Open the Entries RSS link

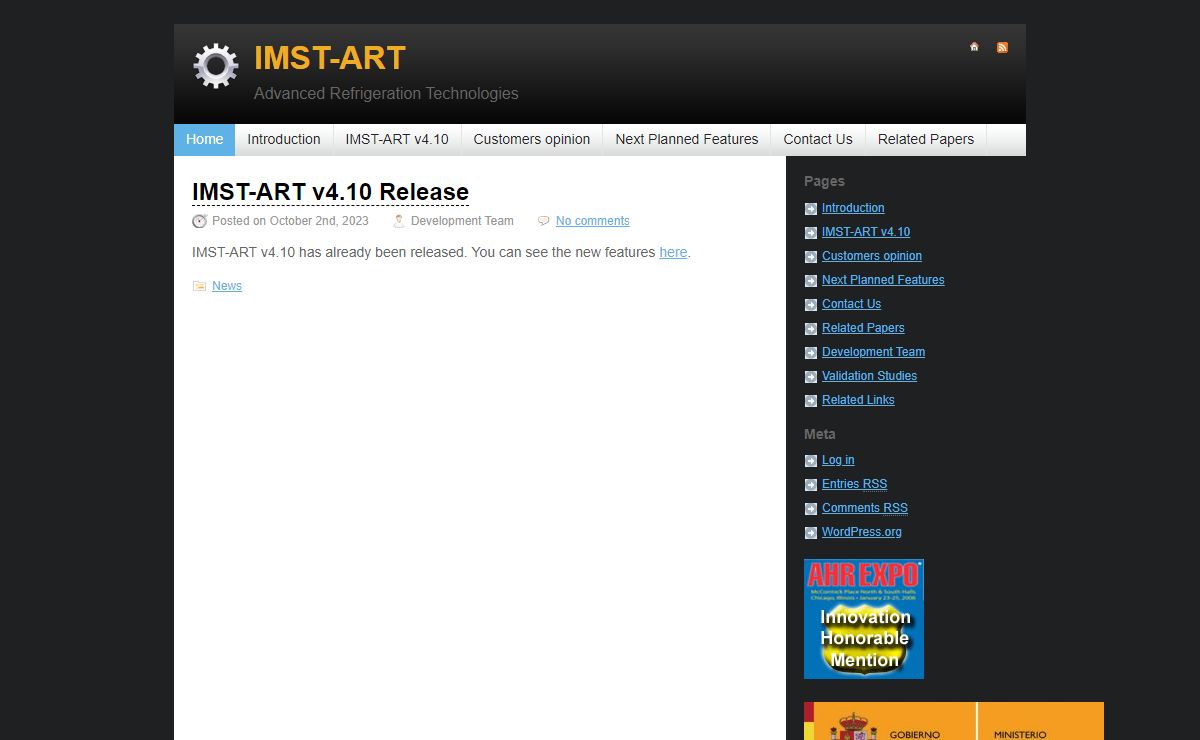(854, 484)
